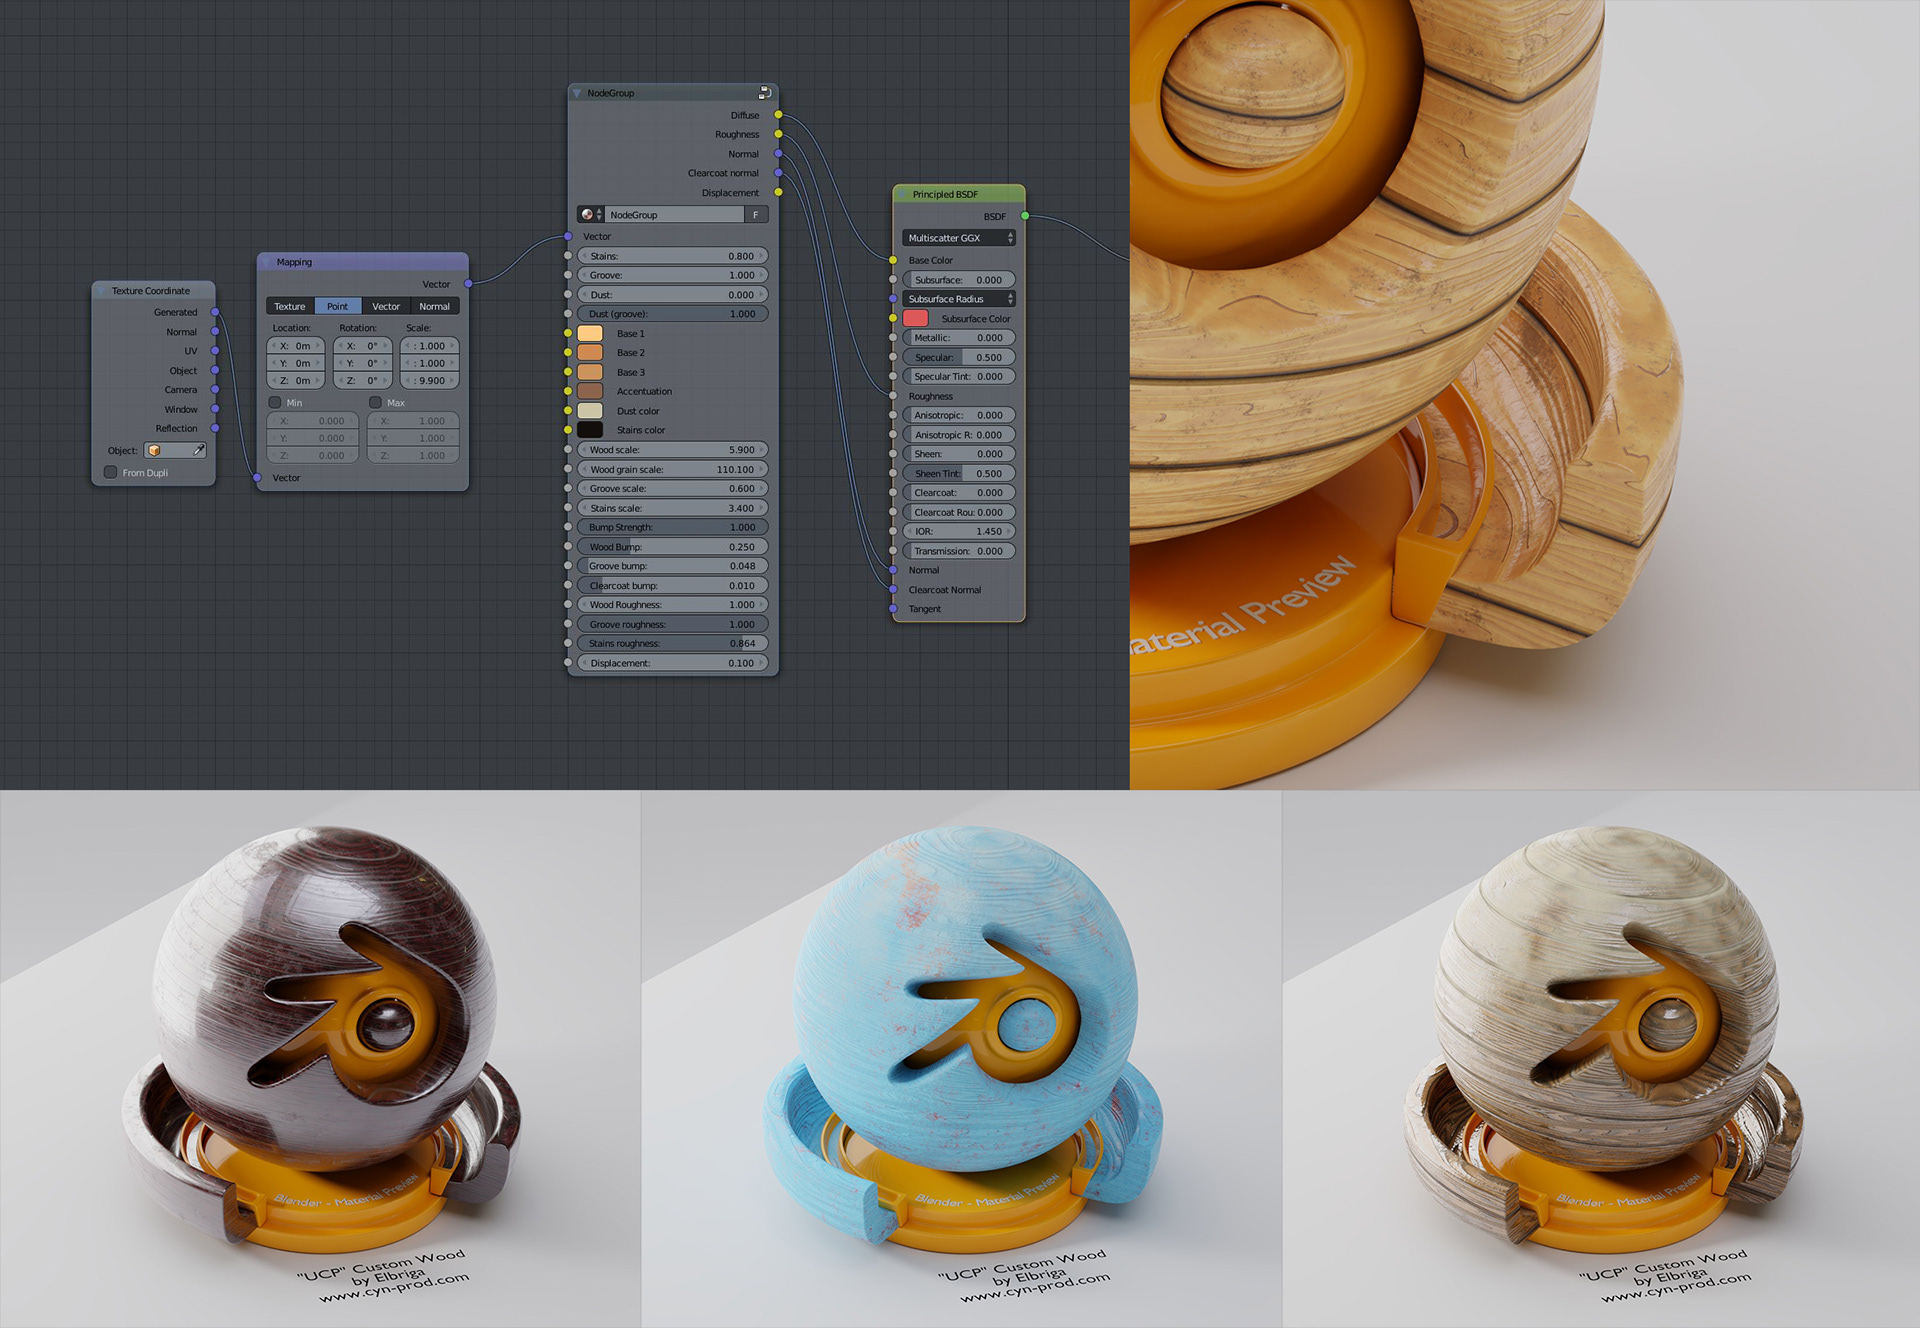Collapse the NodeGroup node with its triangle
This screenshot has width=1920, height=1328.
tap(577, 93)
